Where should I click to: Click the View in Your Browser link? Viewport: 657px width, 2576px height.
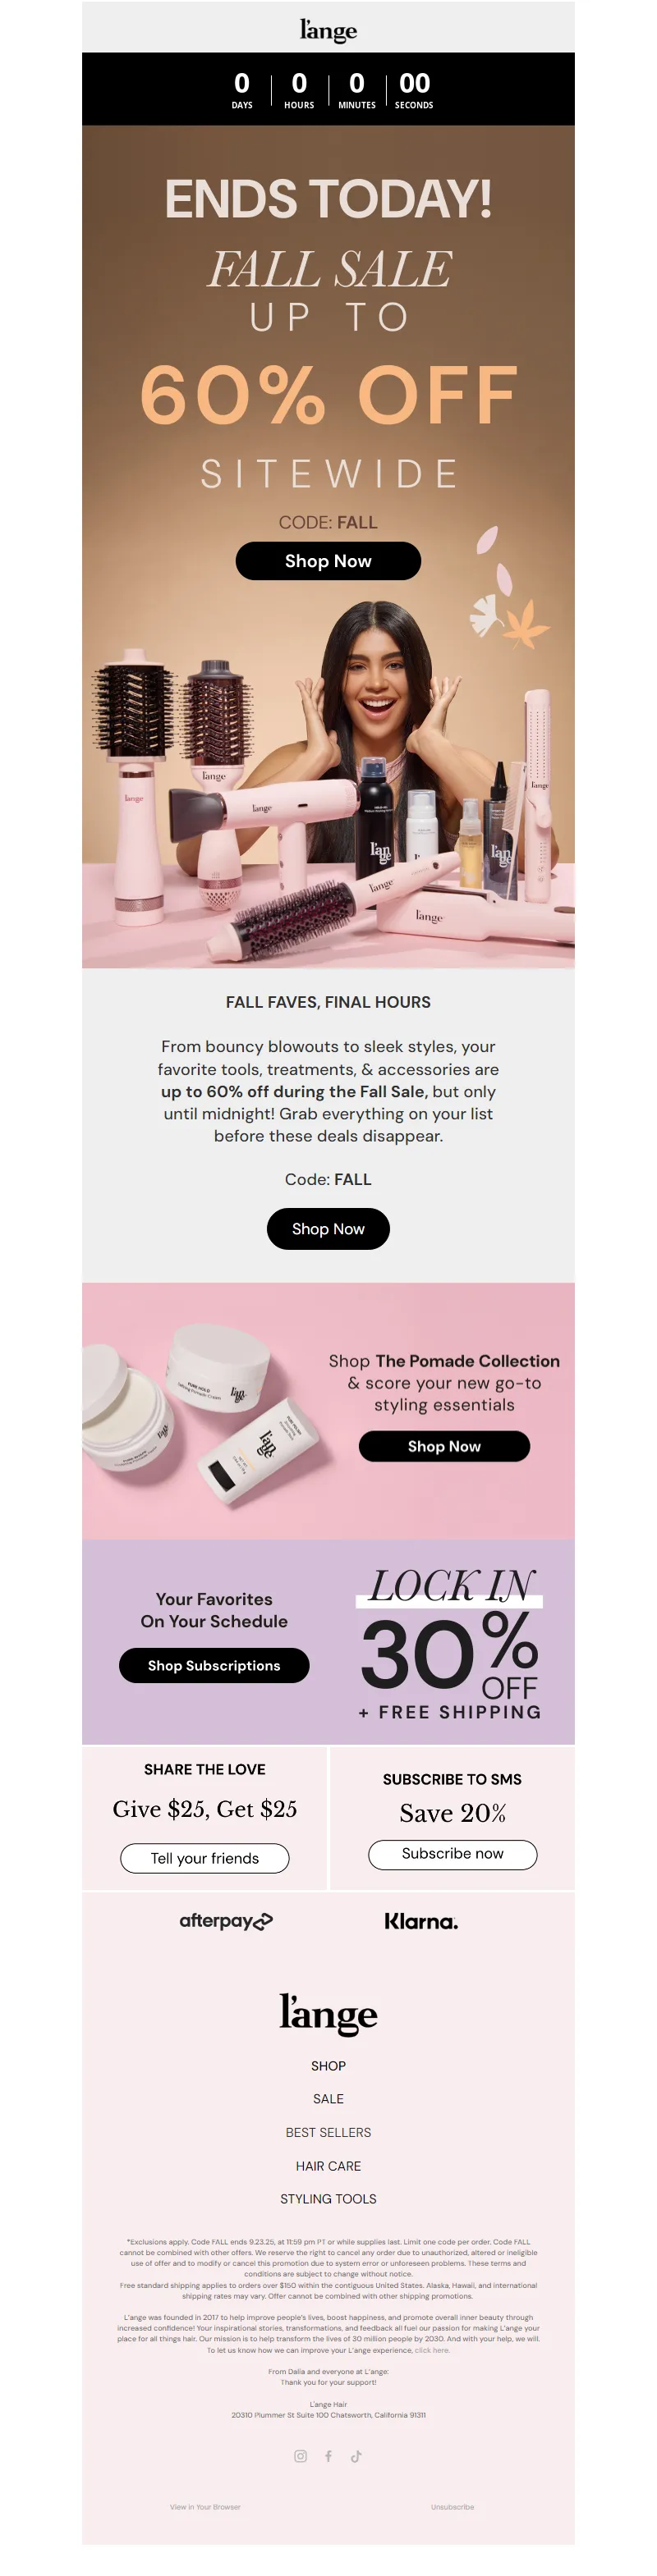(x=205, y=2506)
